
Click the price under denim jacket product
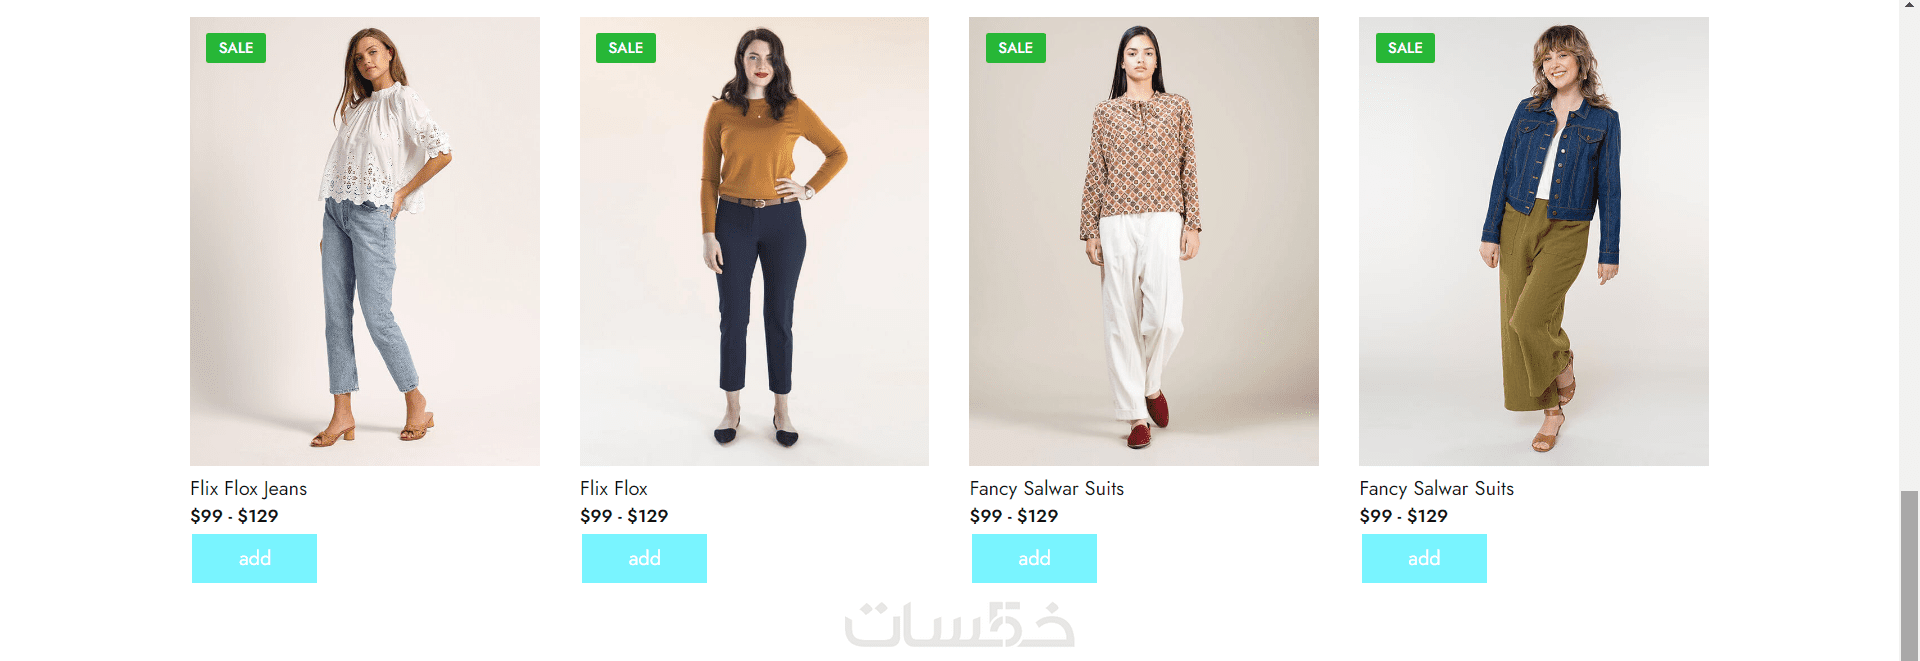(1404, 516)
